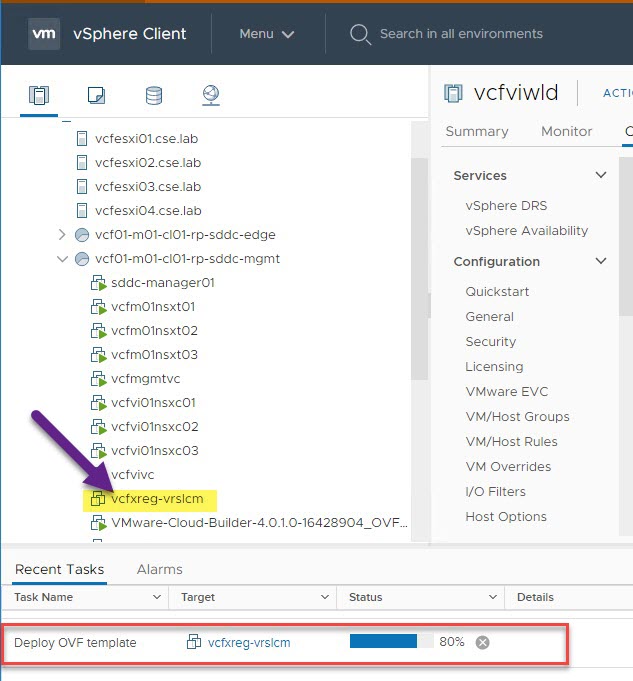Switch to the Monitor tab
The image size is (633, 681).
566,131
